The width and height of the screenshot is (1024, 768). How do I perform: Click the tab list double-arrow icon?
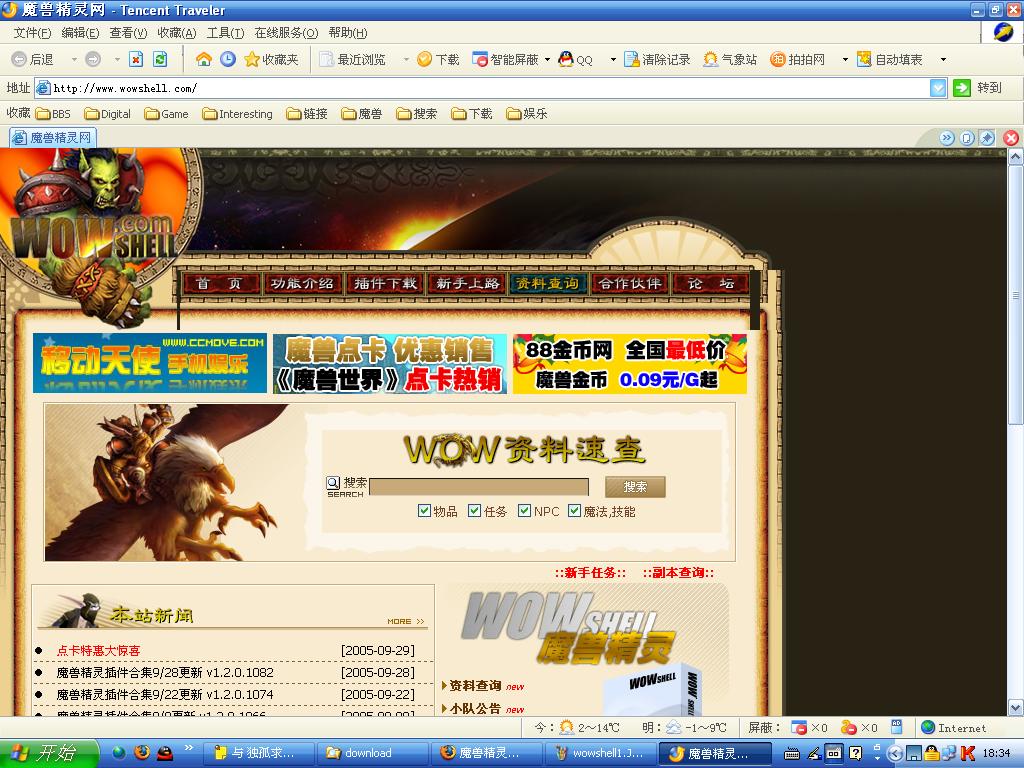point(947,138)
